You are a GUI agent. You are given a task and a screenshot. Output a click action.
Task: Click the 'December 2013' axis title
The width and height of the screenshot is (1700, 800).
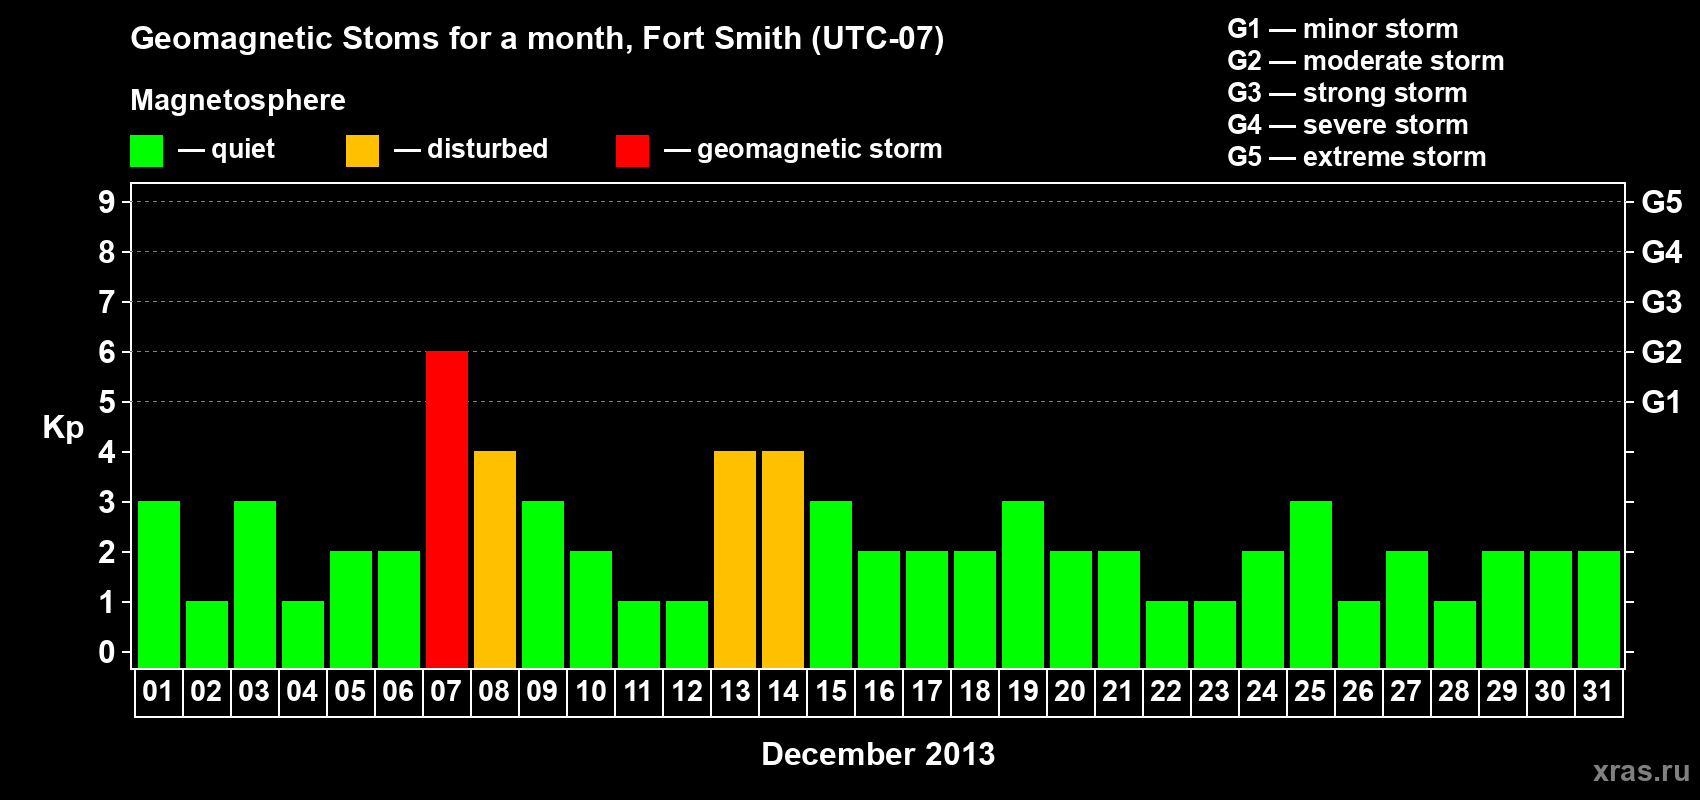coord(878,754)
